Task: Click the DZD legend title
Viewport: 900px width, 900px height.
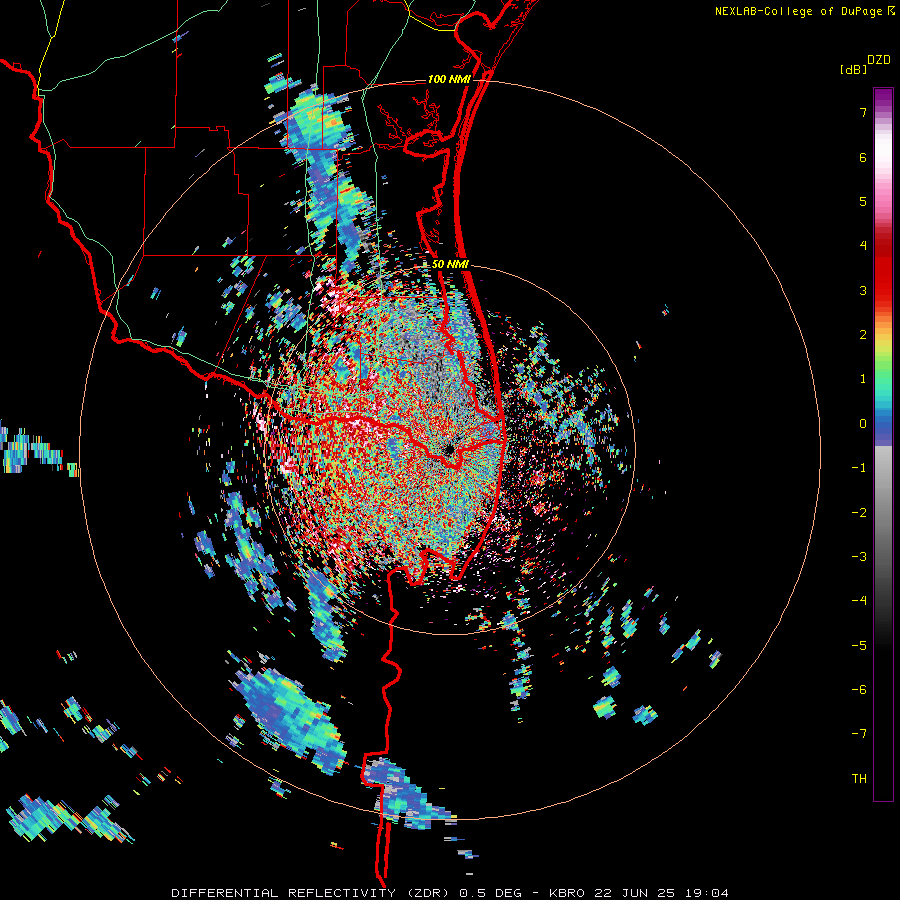Action: coord(879,60)
